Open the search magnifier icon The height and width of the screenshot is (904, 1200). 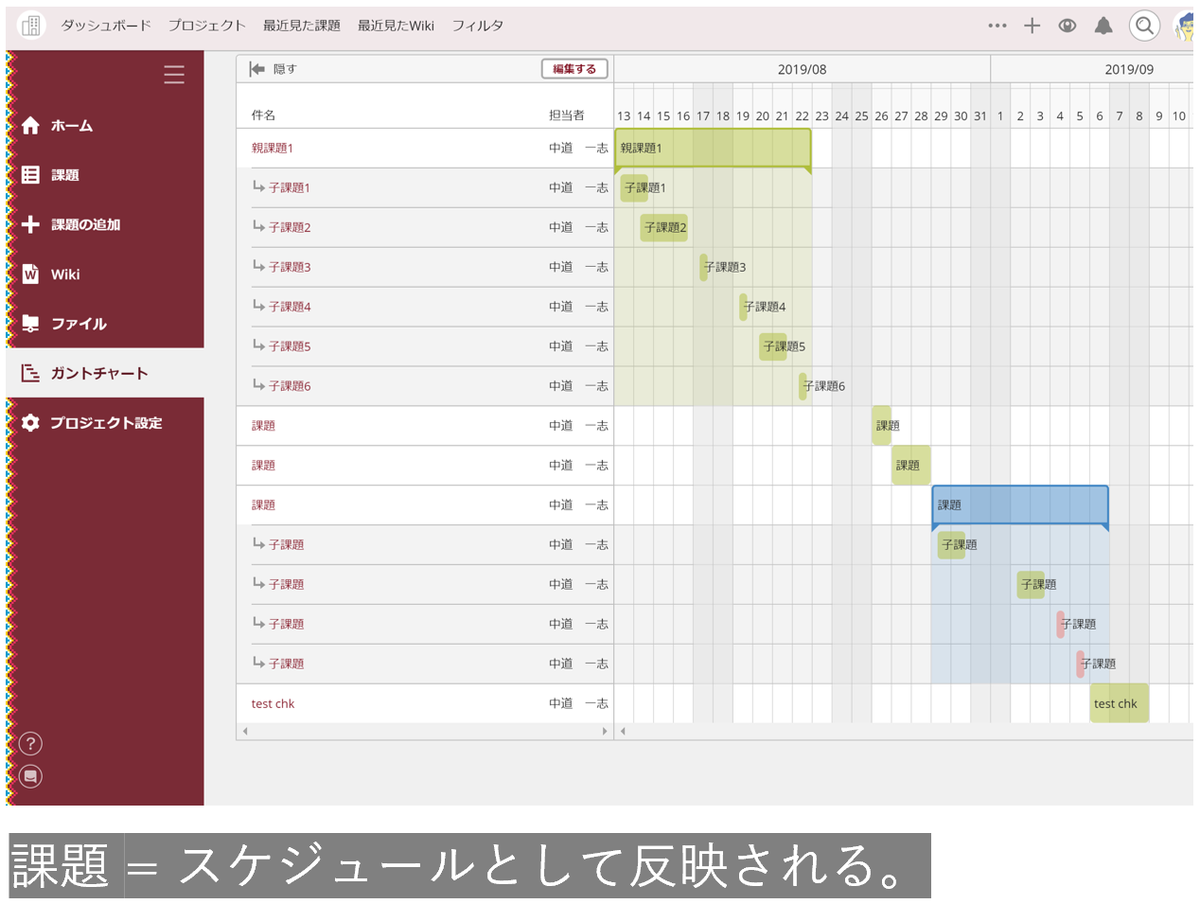[x=1144, y=26]
